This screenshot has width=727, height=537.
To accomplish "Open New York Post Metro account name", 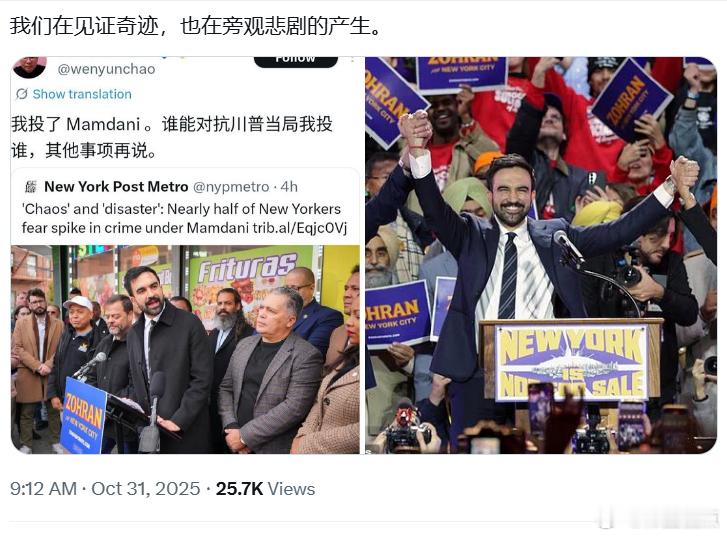I will tap(116, 186).
